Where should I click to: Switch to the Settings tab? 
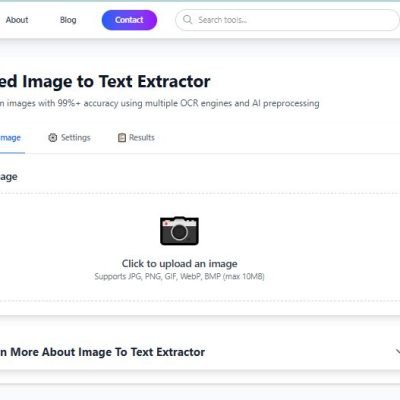tap(69, 138)
